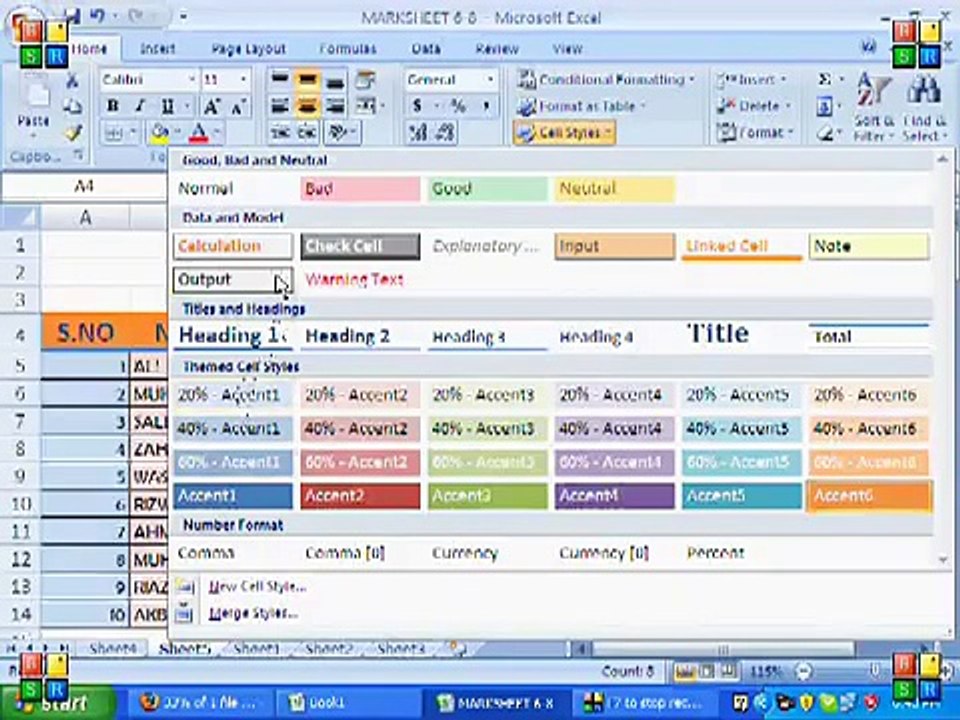This screenshot has height=720, width=960.
Task: Apply the Output cell style
Action: [x=233, y=280]
